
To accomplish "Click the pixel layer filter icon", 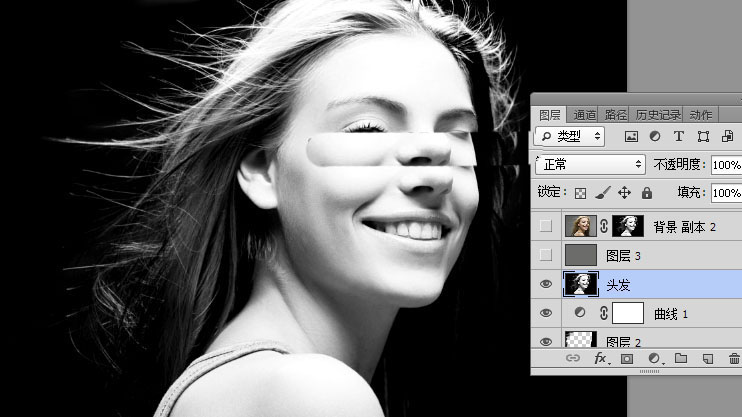I will point(631,136).
